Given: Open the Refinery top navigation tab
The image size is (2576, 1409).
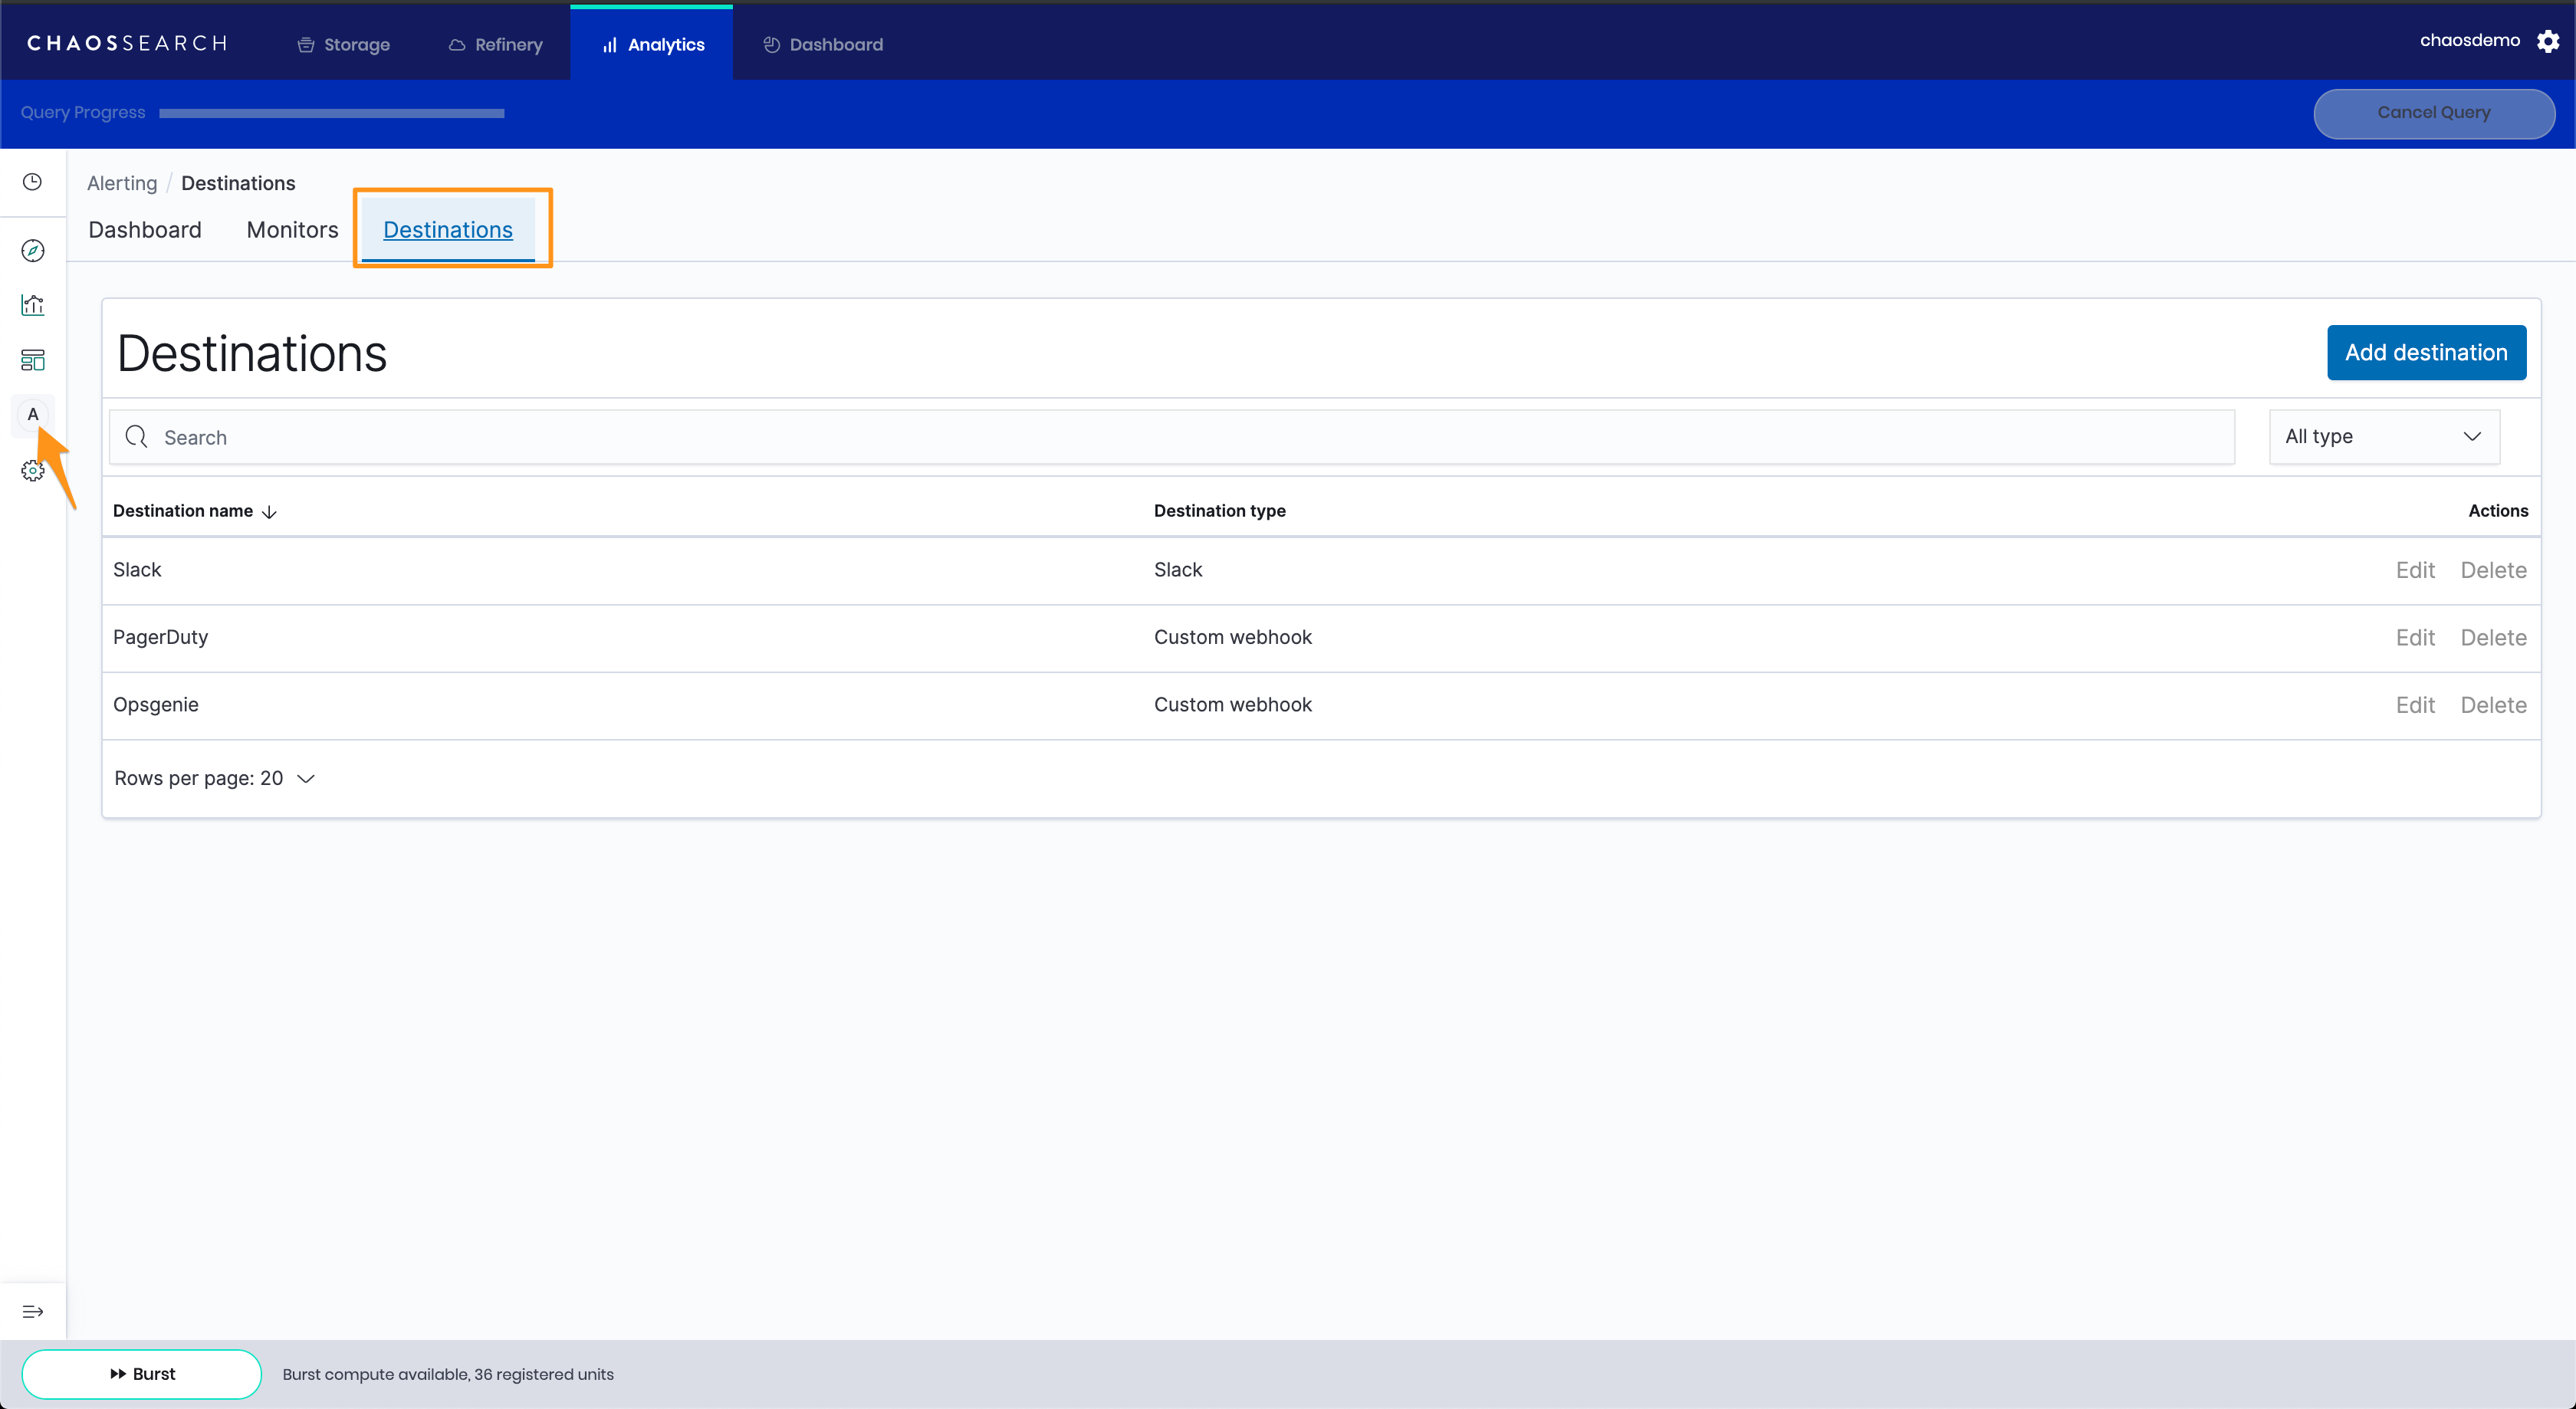Looking at the screenshot, I should [x=495, y=44].
